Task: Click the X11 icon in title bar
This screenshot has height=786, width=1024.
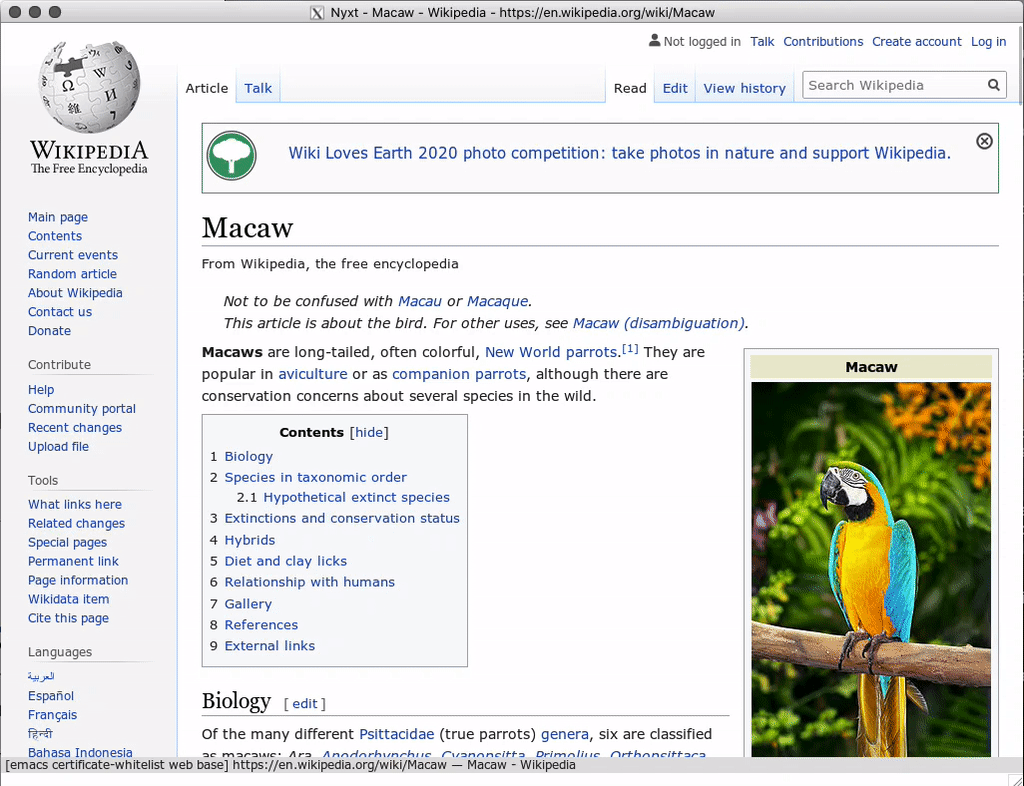Action: click(317, 12)
